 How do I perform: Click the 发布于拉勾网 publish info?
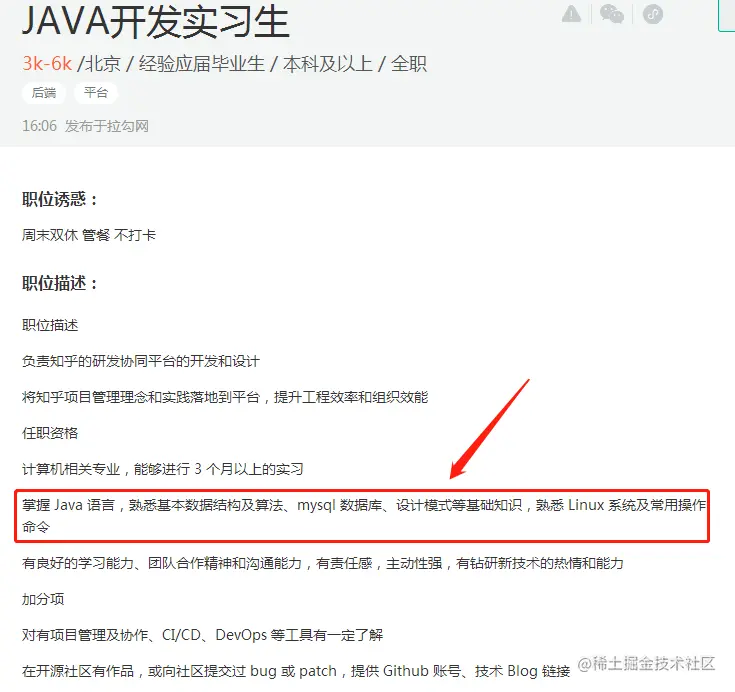click(106, 126)
